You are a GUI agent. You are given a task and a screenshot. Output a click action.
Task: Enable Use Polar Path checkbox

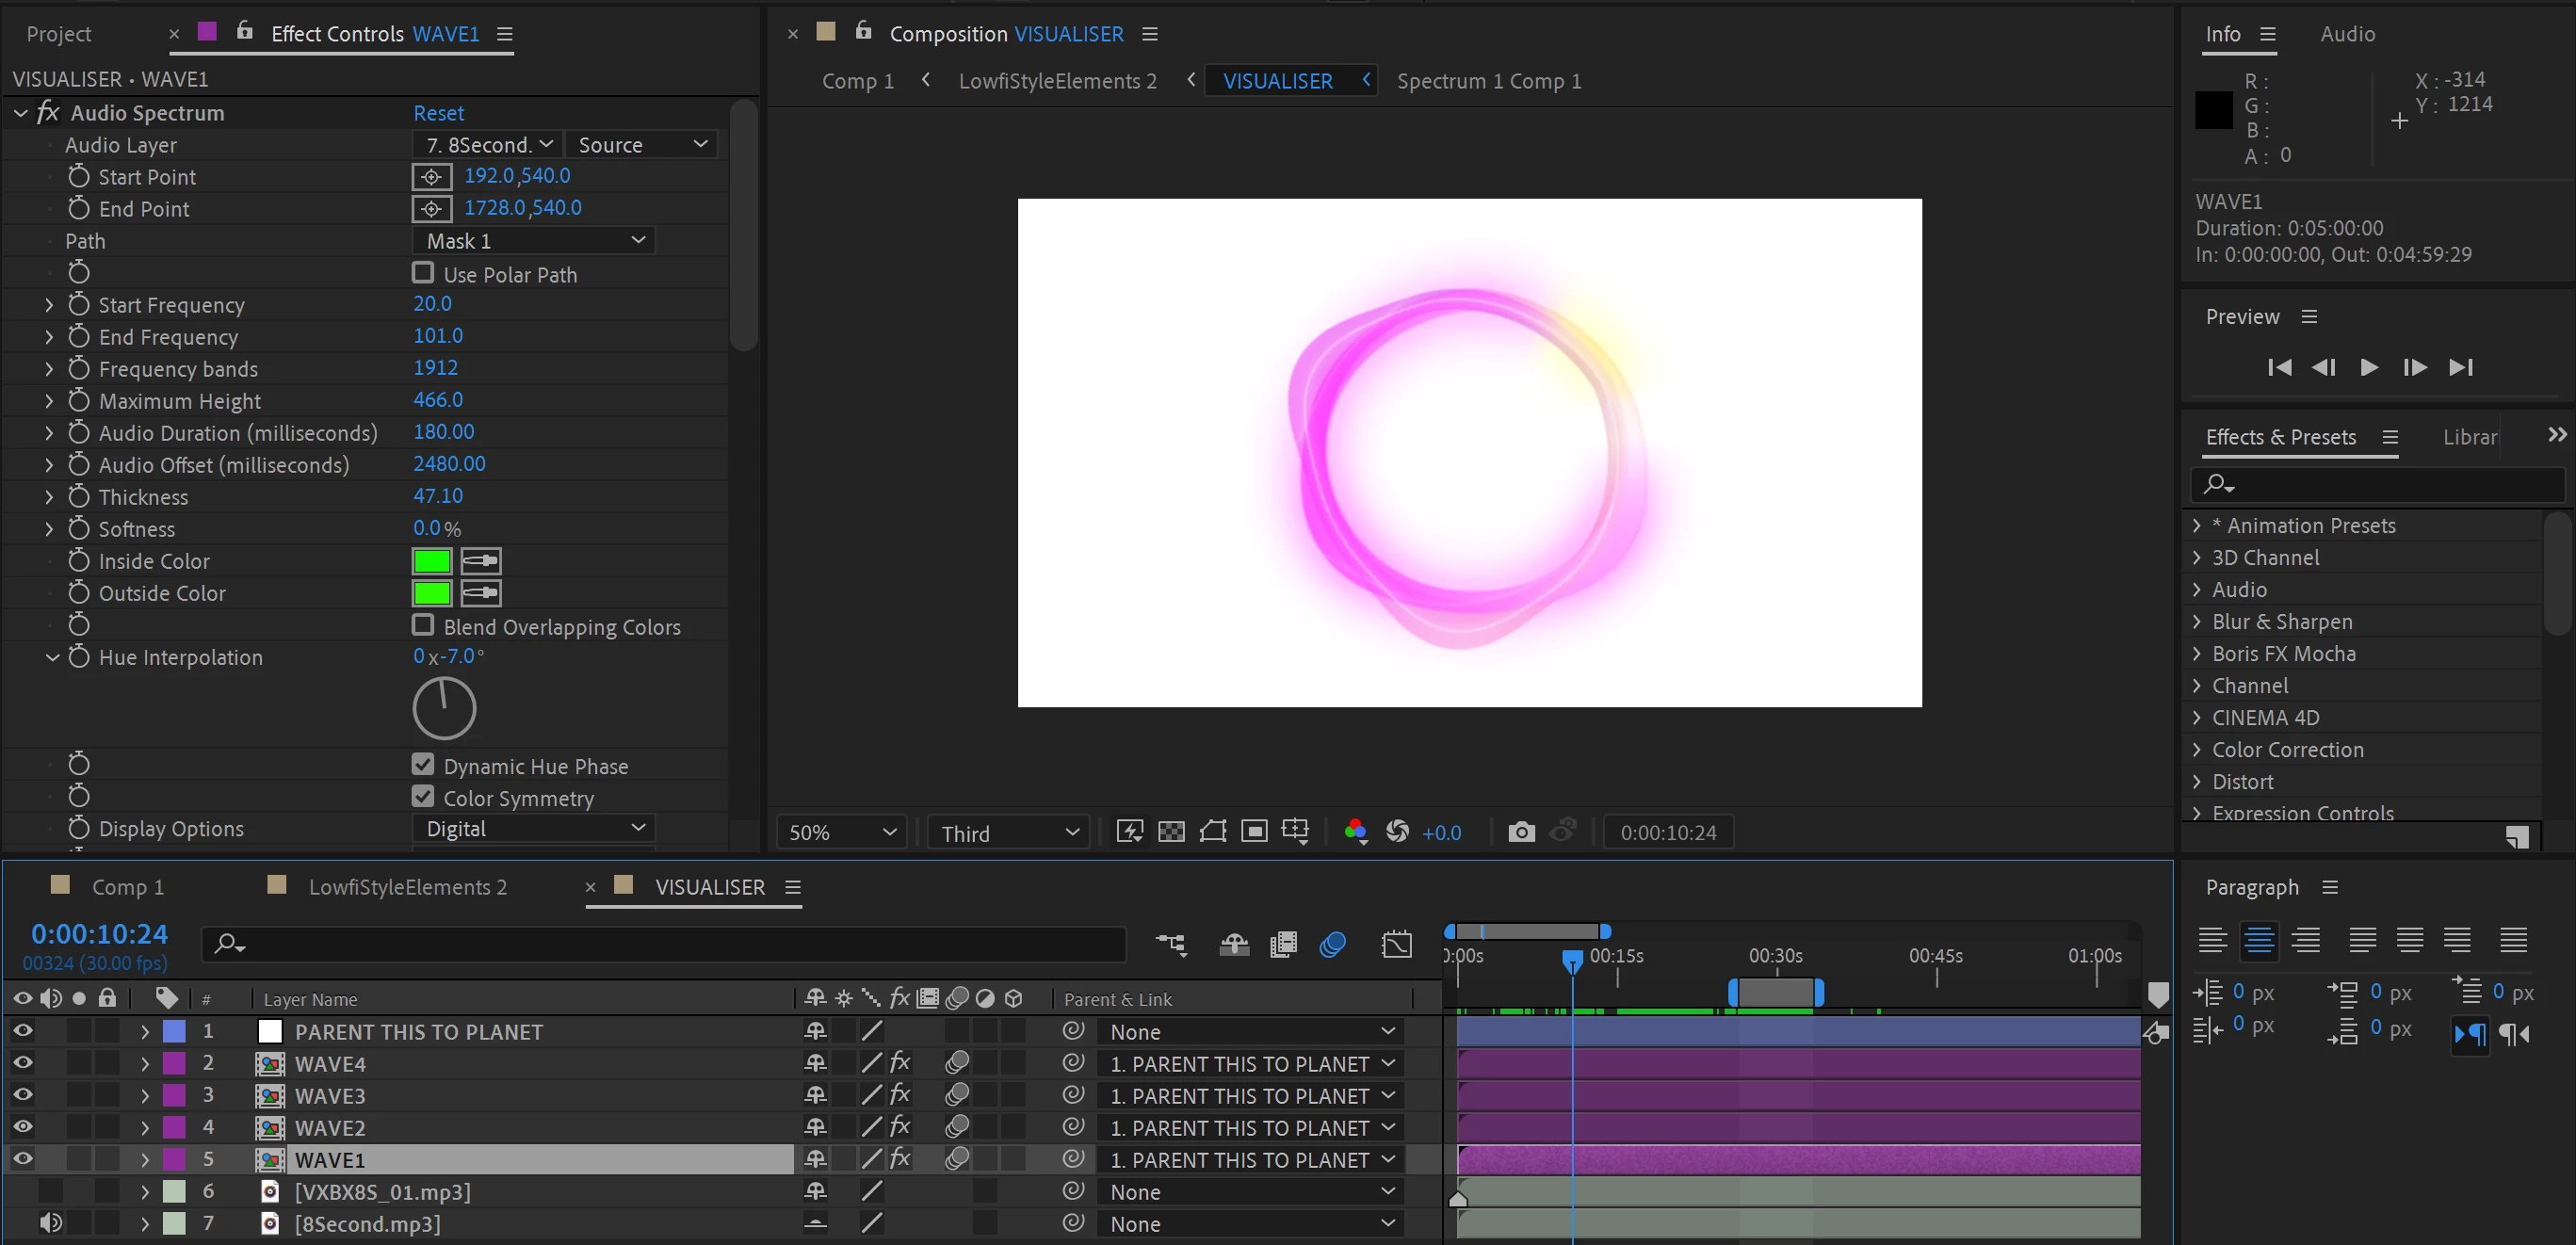point(423,273)
